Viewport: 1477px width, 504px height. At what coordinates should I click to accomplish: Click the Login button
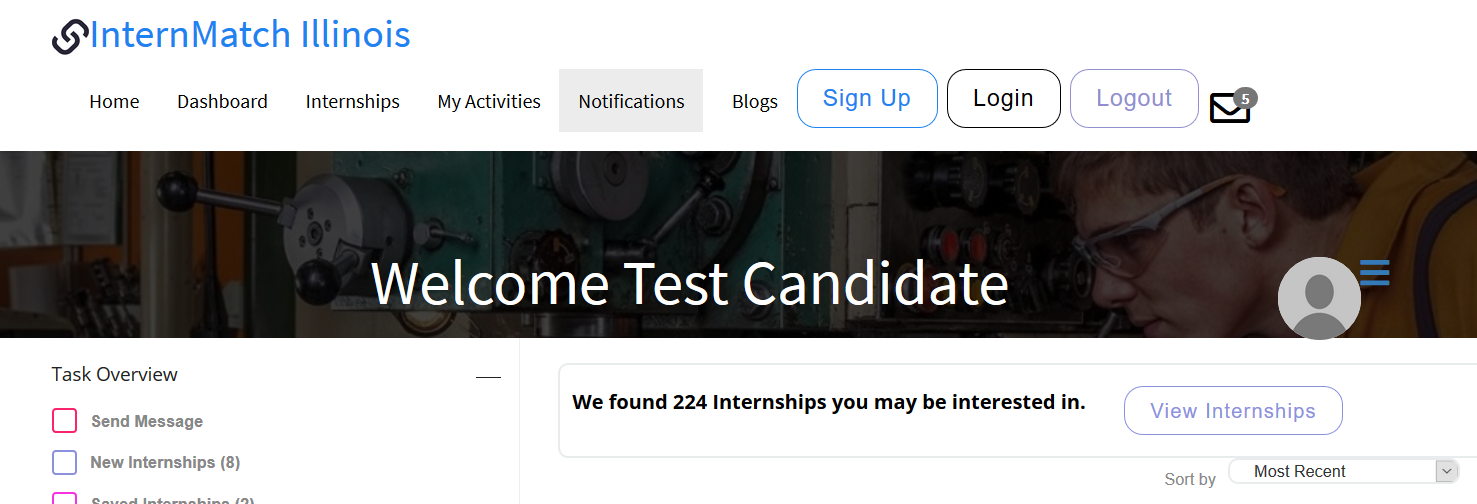1003,98
